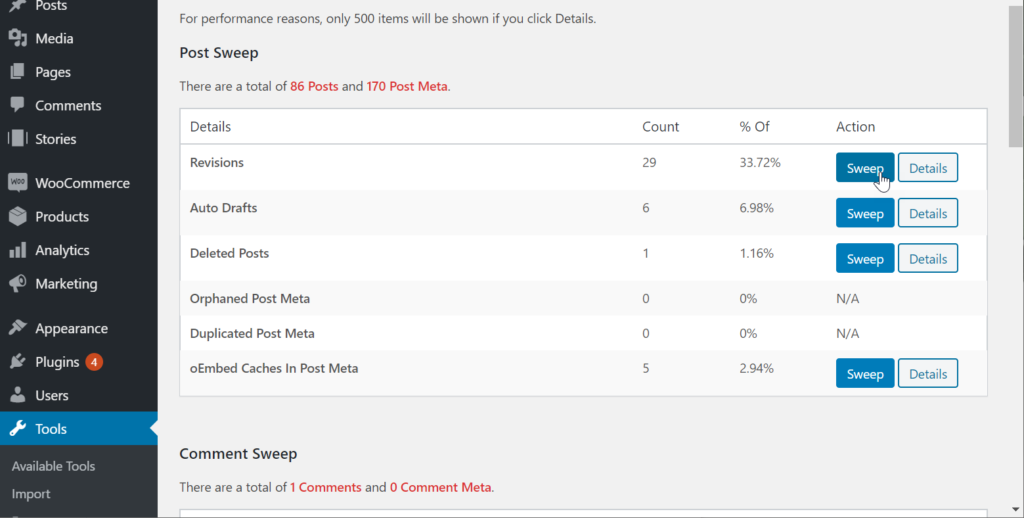Click the vertical page scrollbar
Image resolution: width=1024 pixels, height=518 pixels.
pyautogui.click(x=1015, y=80)
